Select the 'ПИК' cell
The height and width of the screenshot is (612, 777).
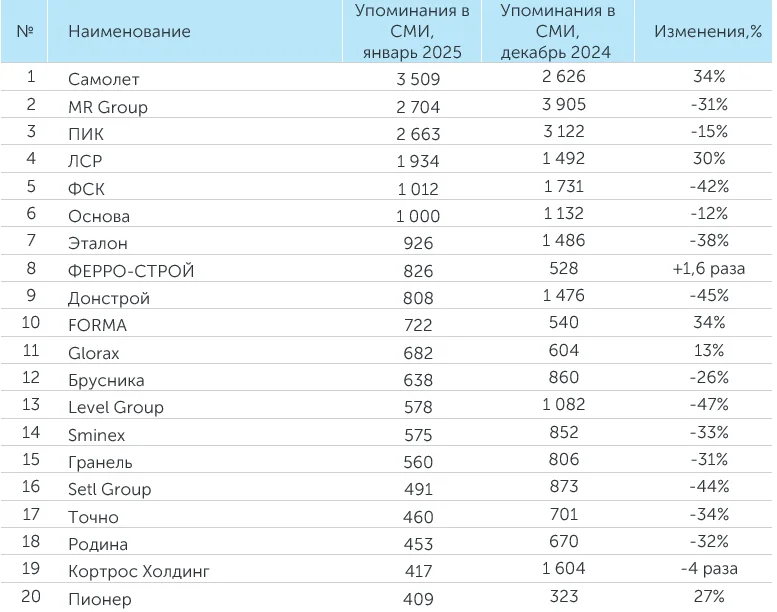tap(86, 134)
